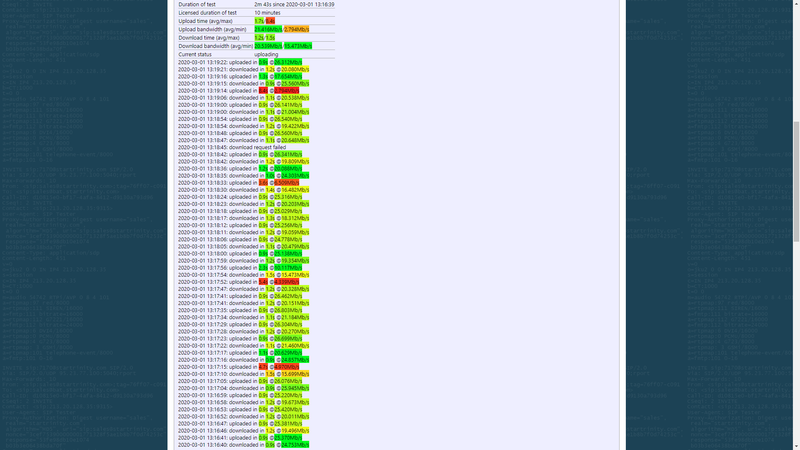The width and height of the screenshot is (800, 450).
Task: Click log entry '13:16:53: uploaded'
Action: [240, 410]
